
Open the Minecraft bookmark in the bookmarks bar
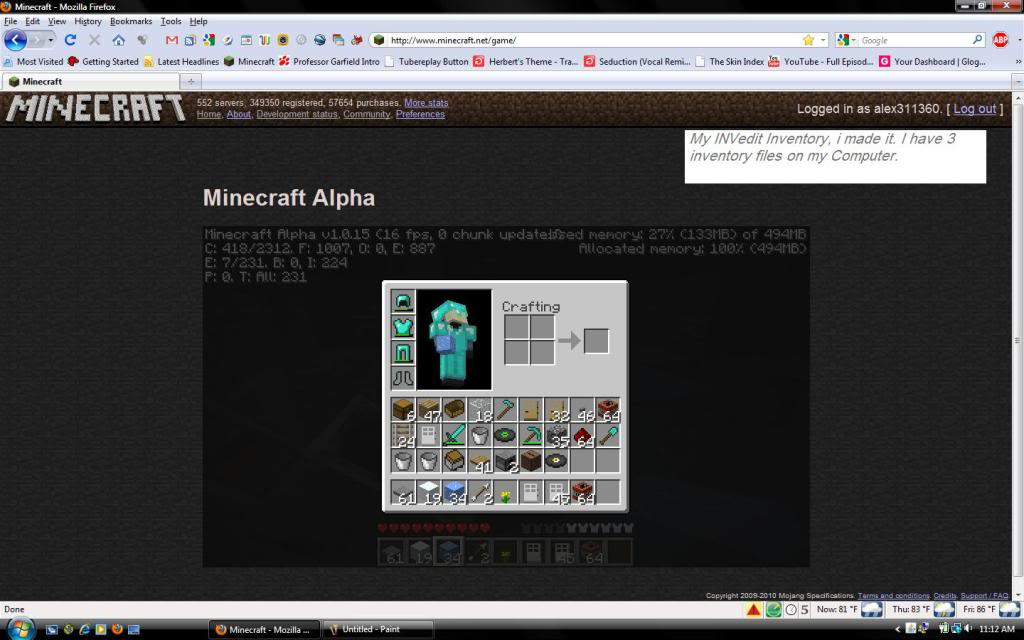point(249,61)
